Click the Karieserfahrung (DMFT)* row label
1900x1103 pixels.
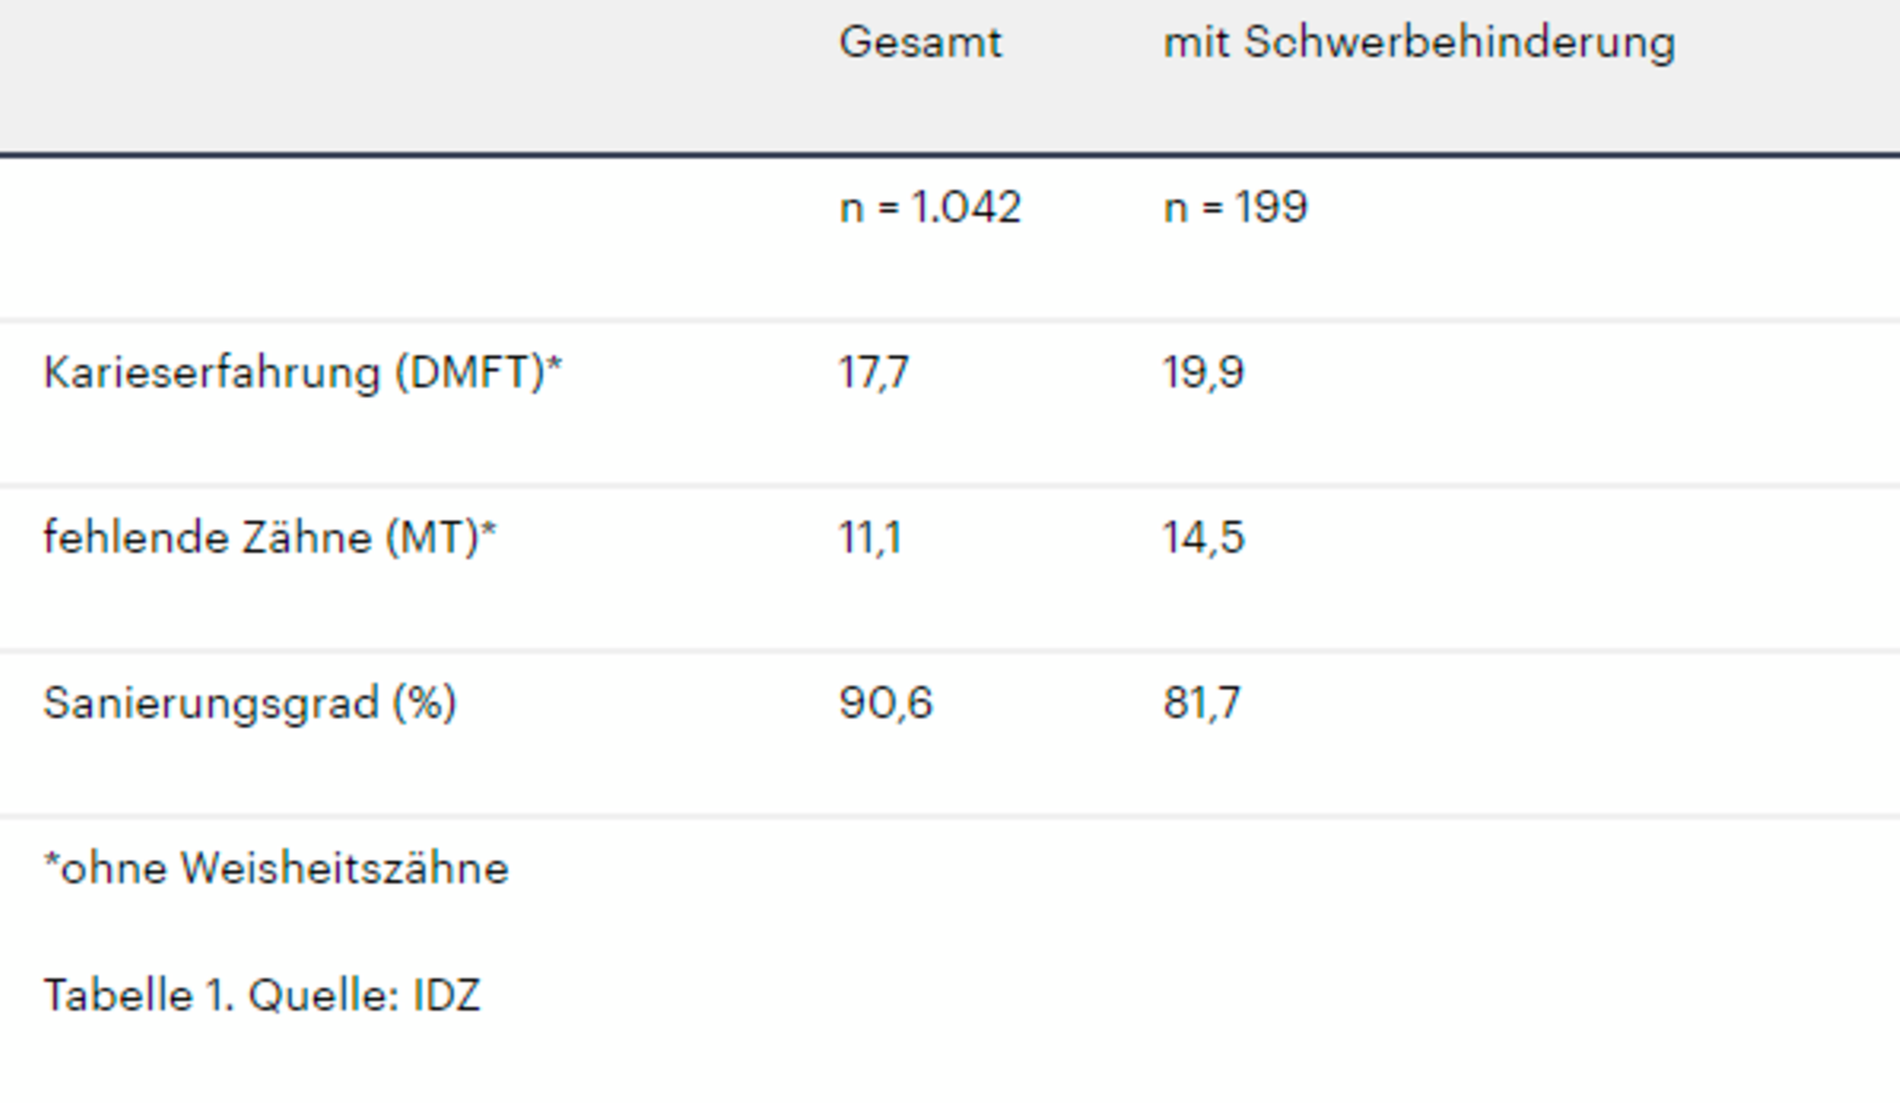302,373
